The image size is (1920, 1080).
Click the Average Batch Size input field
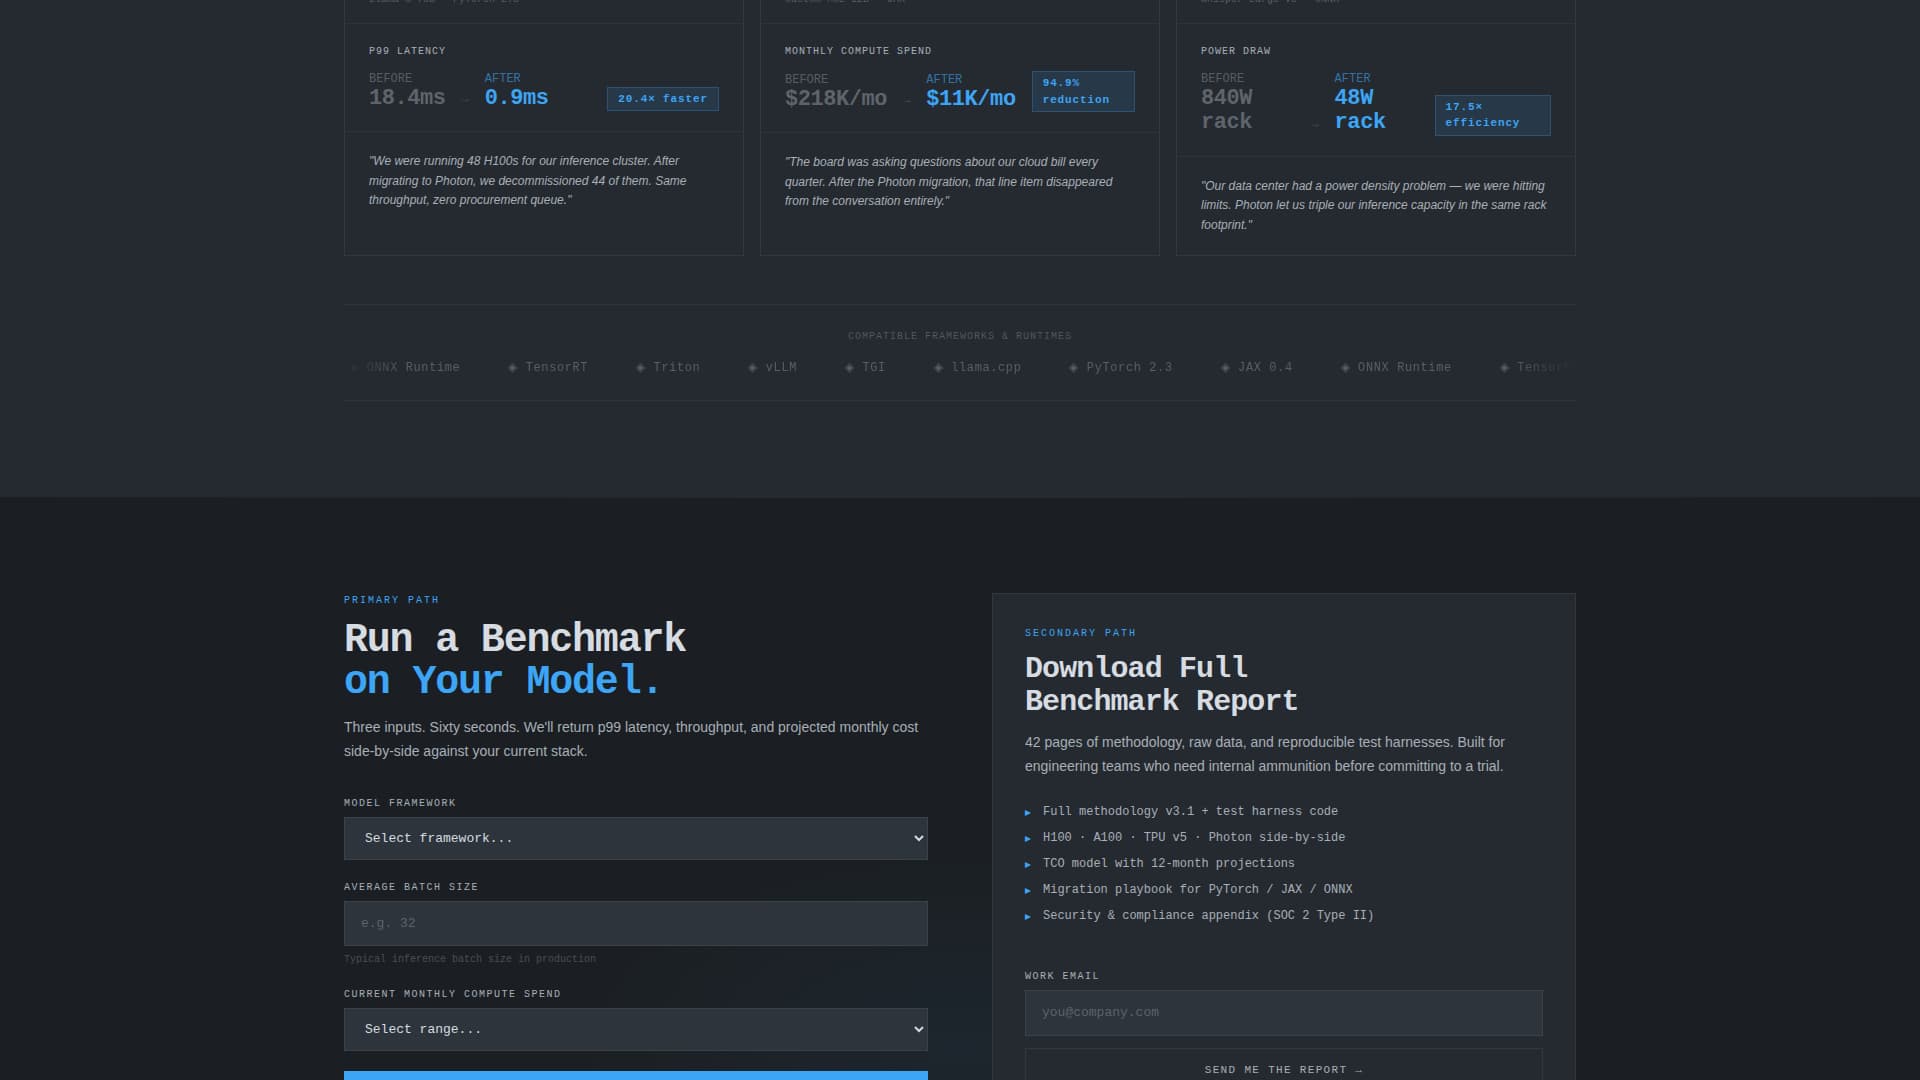pyautogui.click(x=635, y=923)
